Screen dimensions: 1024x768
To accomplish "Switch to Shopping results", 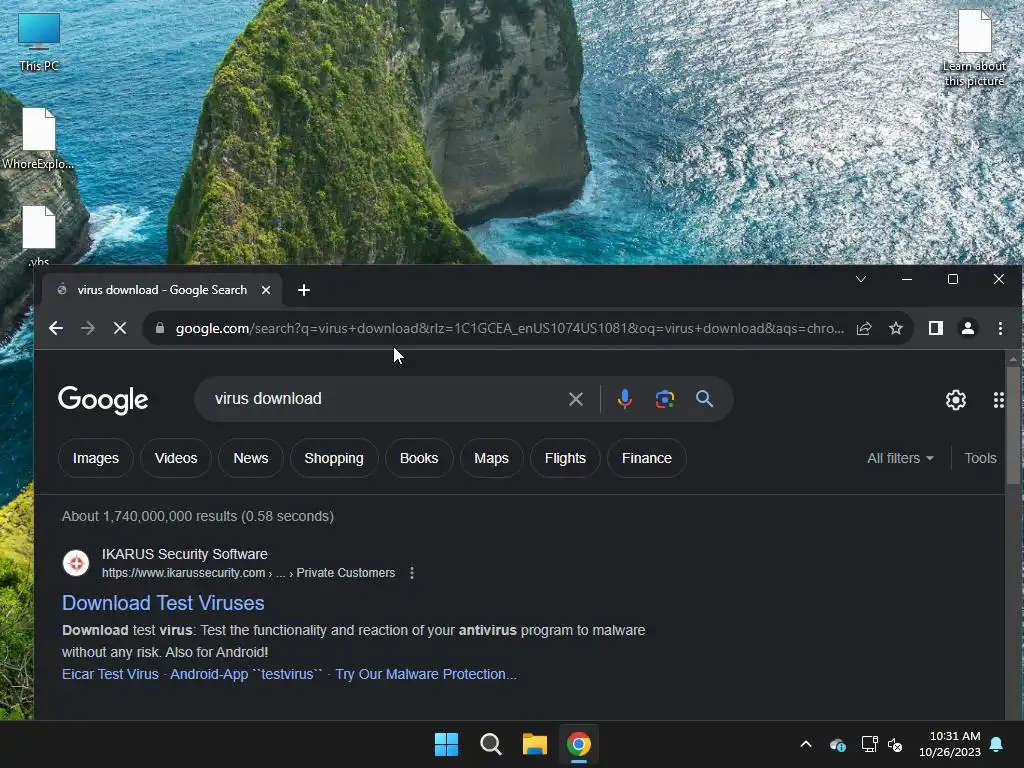I will (334, 458).
